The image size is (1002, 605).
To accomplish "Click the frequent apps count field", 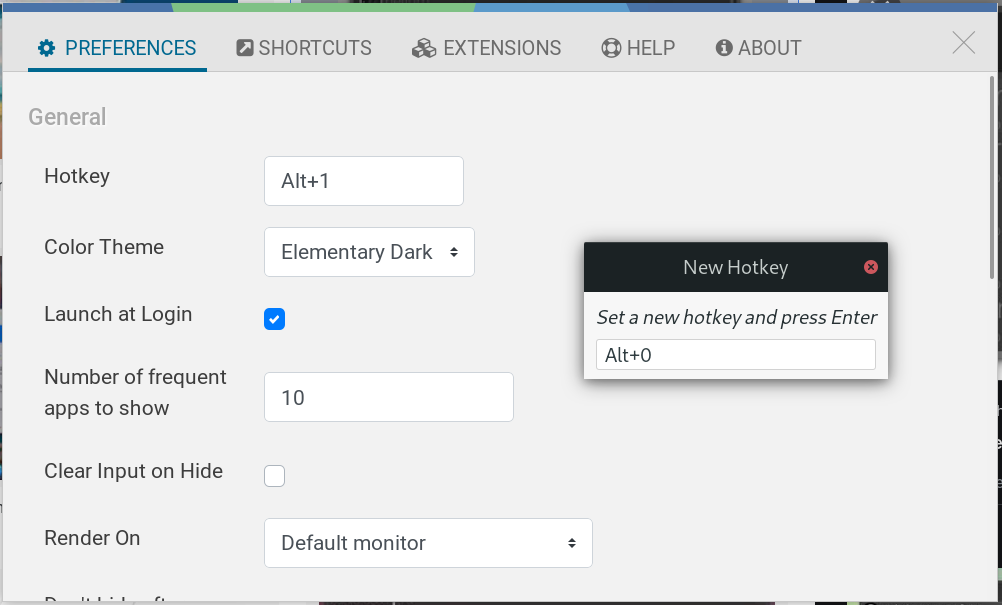I will tap(388, 396).
